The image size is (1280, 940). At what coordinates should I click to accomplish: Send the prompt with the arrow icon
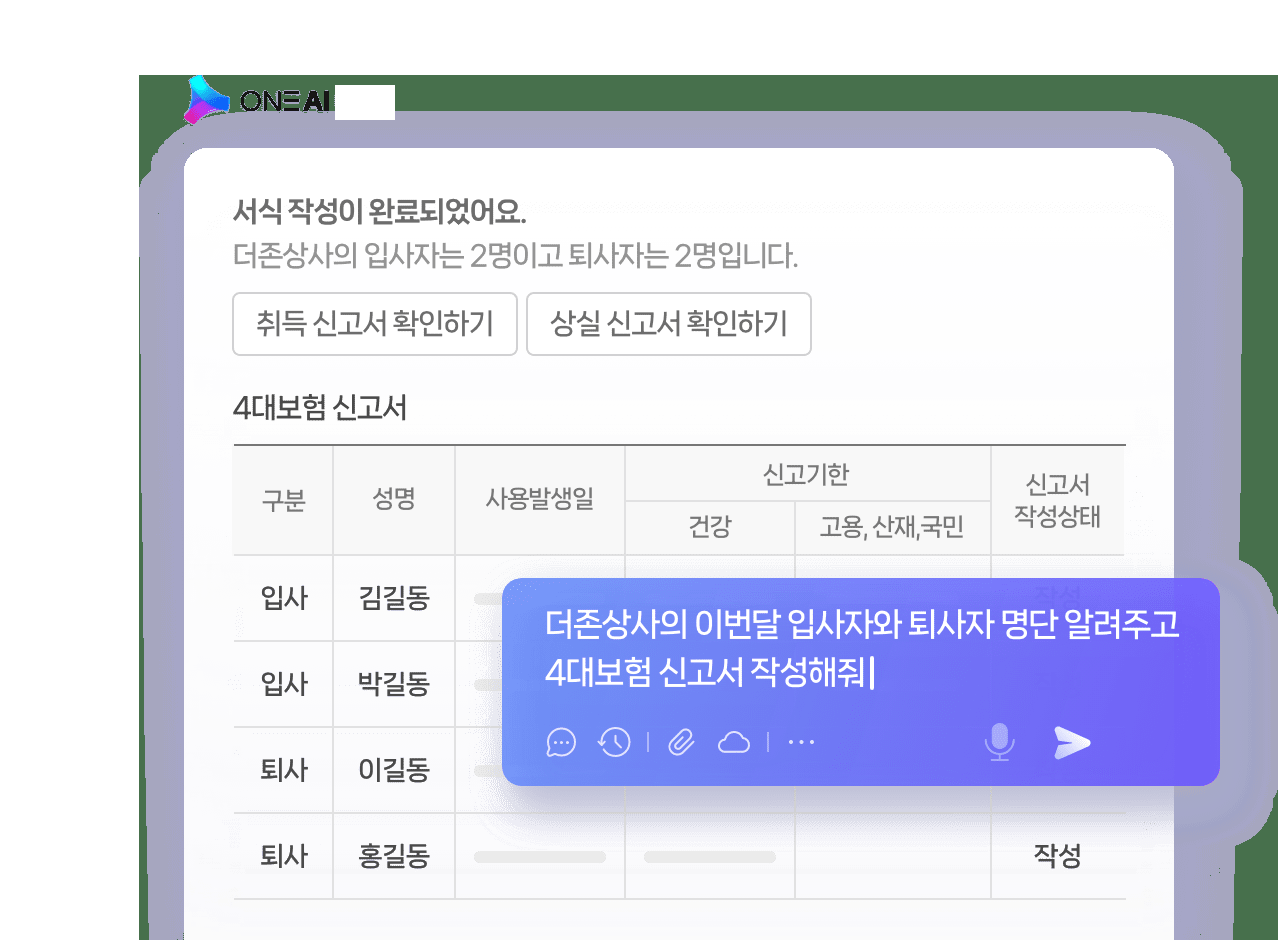1072,742
